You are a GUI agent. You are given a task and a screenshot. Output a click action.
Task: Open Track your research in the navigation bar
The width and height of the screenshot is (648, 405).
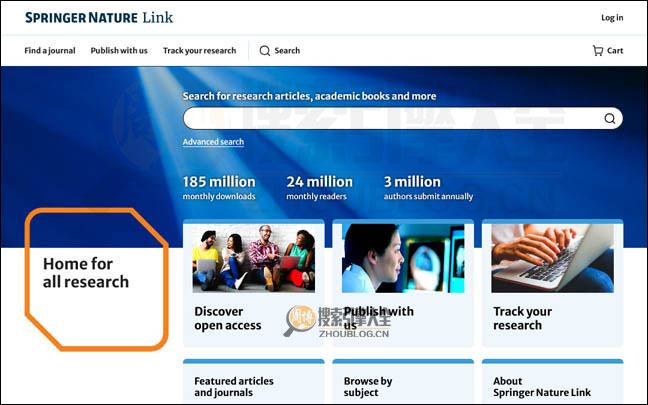coord(199,50)
